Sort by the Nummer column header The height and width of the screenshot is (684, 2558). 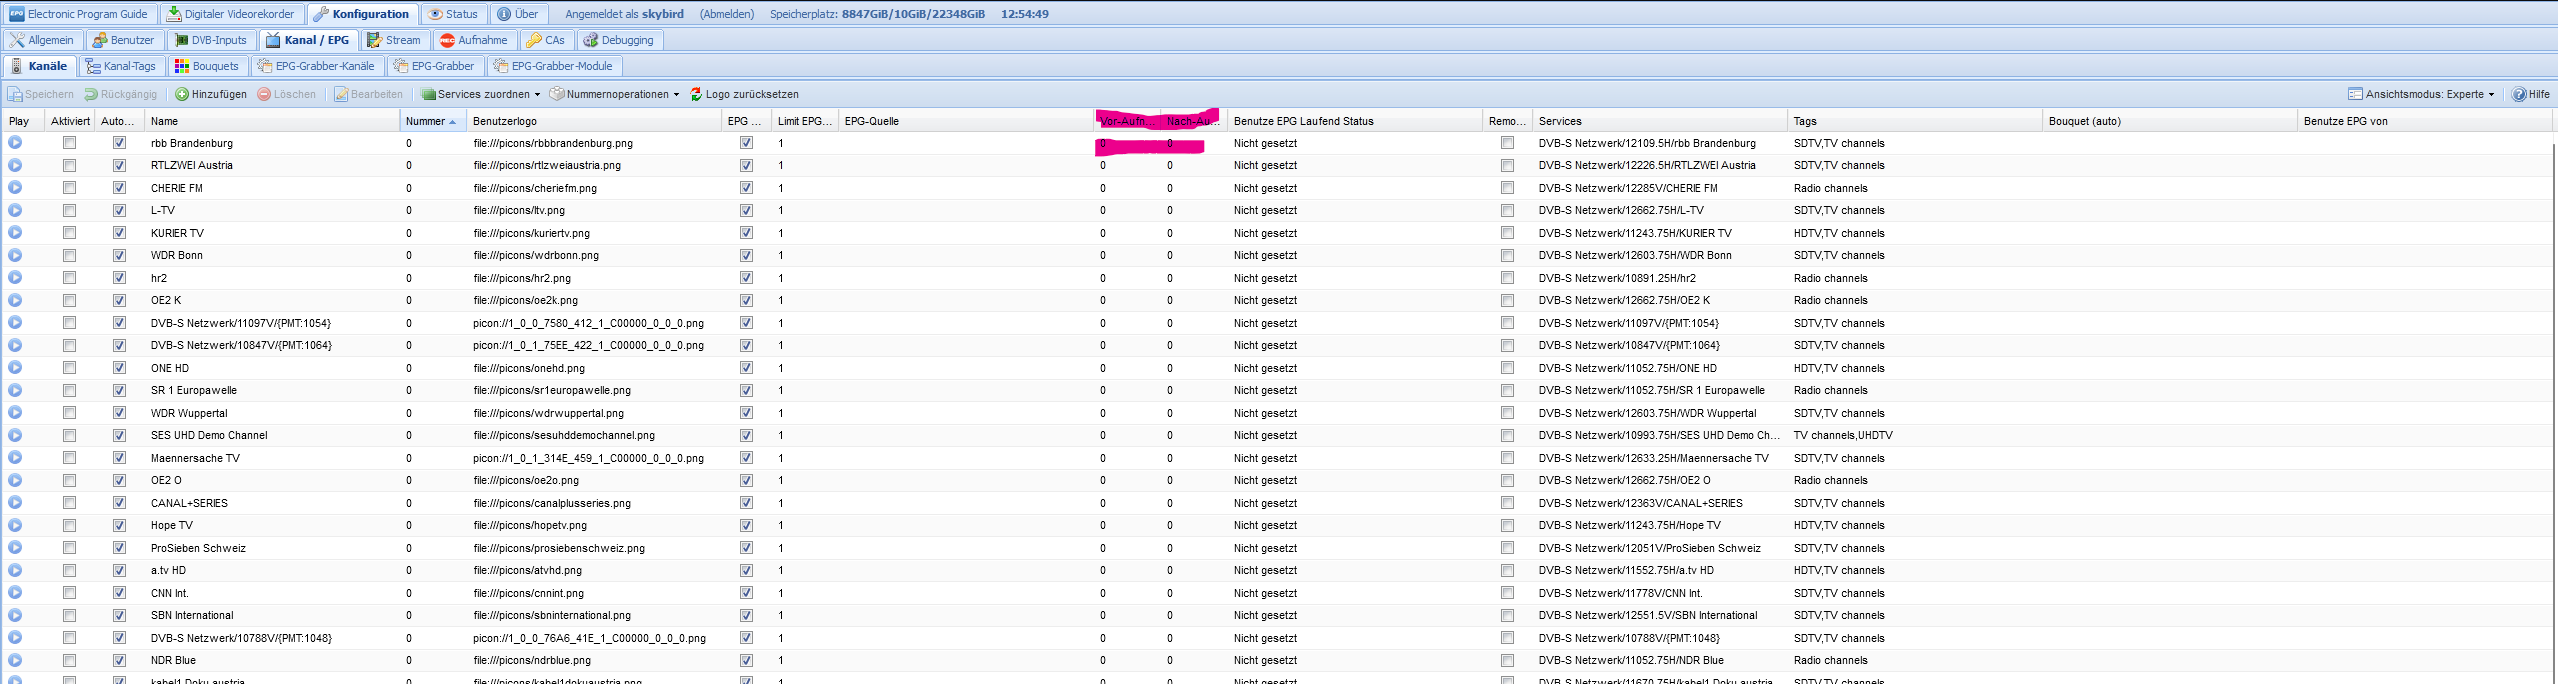[432, 121]
